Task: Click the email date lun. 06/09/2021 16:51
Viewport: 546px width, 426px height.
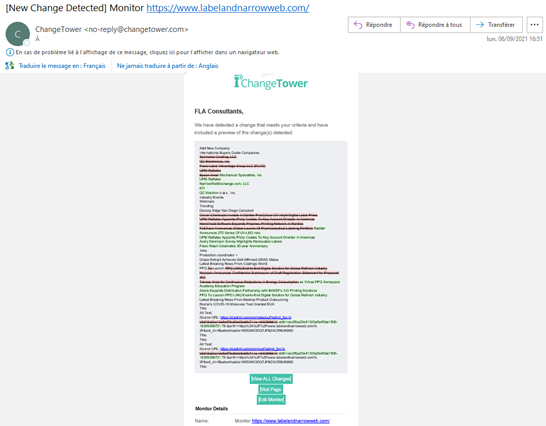Action: pyautogui.click(x=514, y=39)
